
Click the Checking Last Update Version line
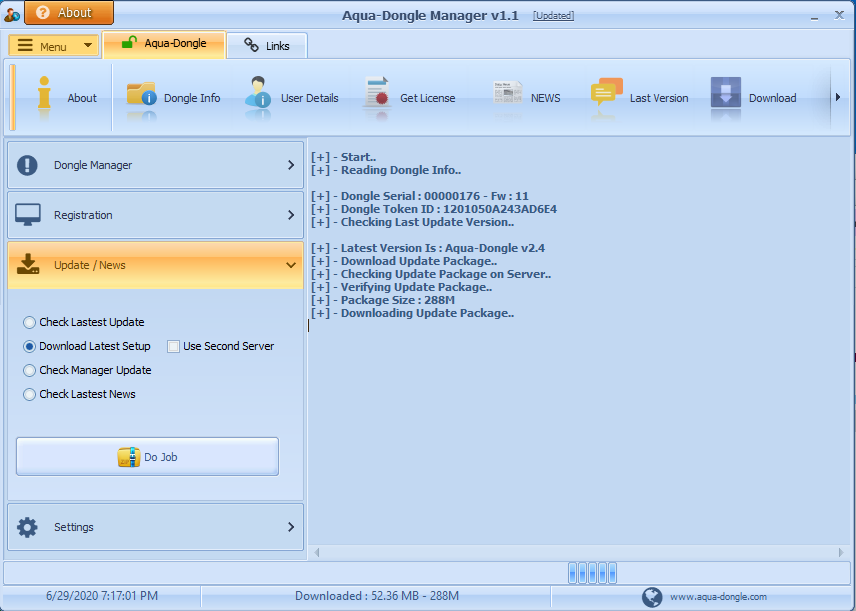pos(413,222)
